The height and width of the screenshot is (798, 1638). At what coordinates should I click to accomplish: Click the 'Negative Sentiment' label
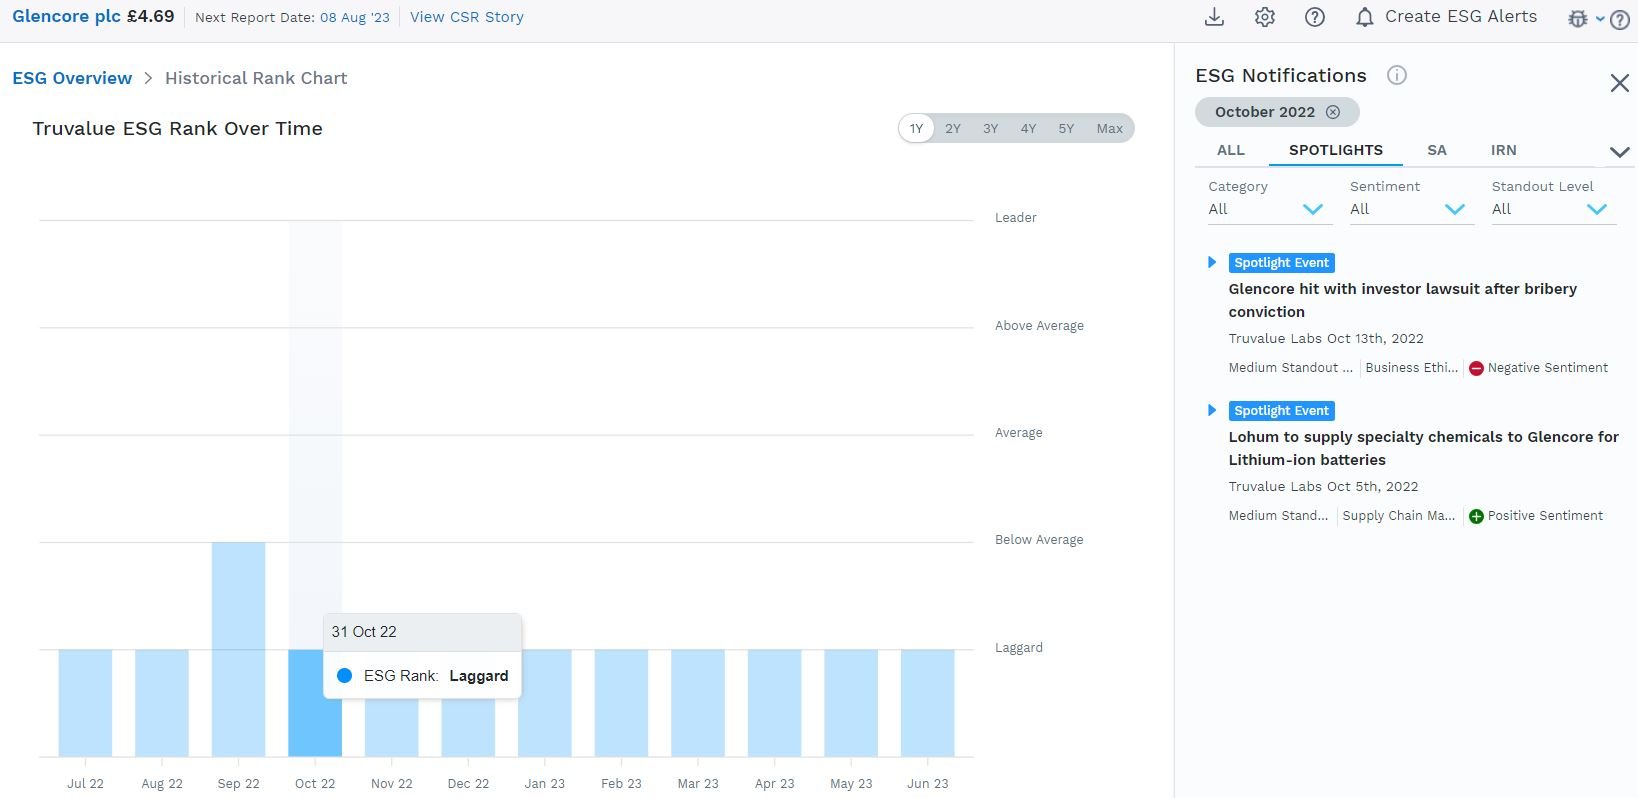(1547, 368)
